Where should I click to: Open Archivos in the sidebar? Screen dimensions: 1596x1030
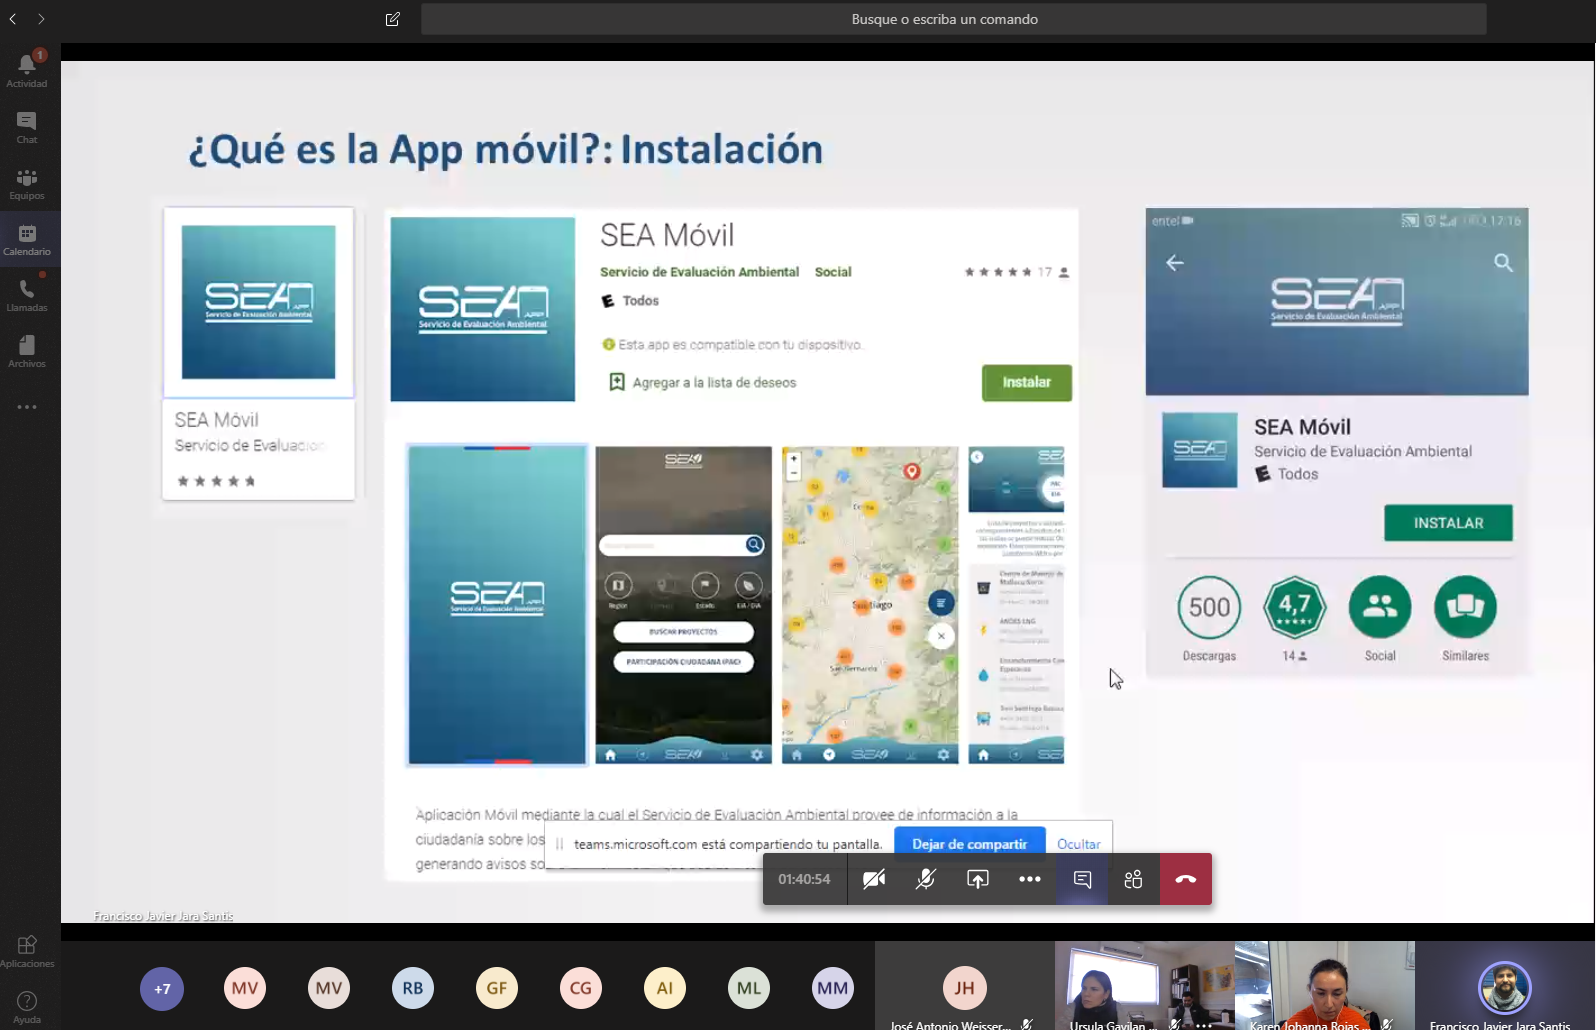pyautogui.click(x=27, y=351)
